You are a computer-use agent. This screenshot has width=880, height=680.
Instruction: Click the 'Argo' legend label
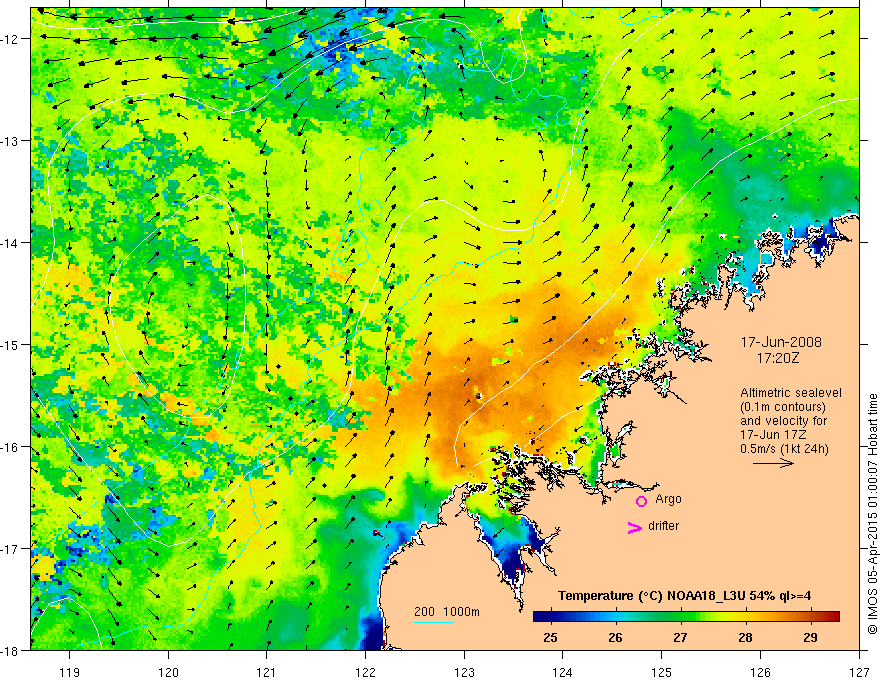tap(668, 499)
